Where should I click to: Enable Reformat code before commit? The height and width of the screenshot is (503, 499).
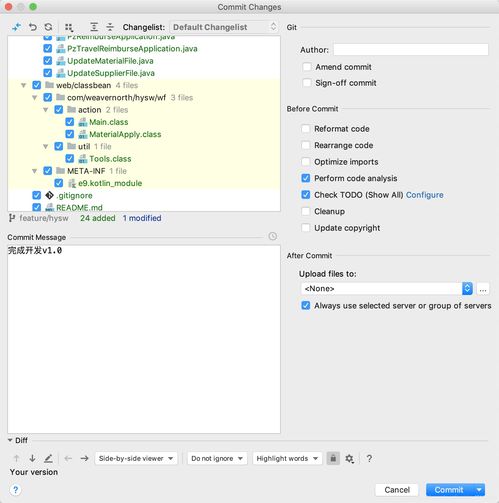[x=306, y=129]
